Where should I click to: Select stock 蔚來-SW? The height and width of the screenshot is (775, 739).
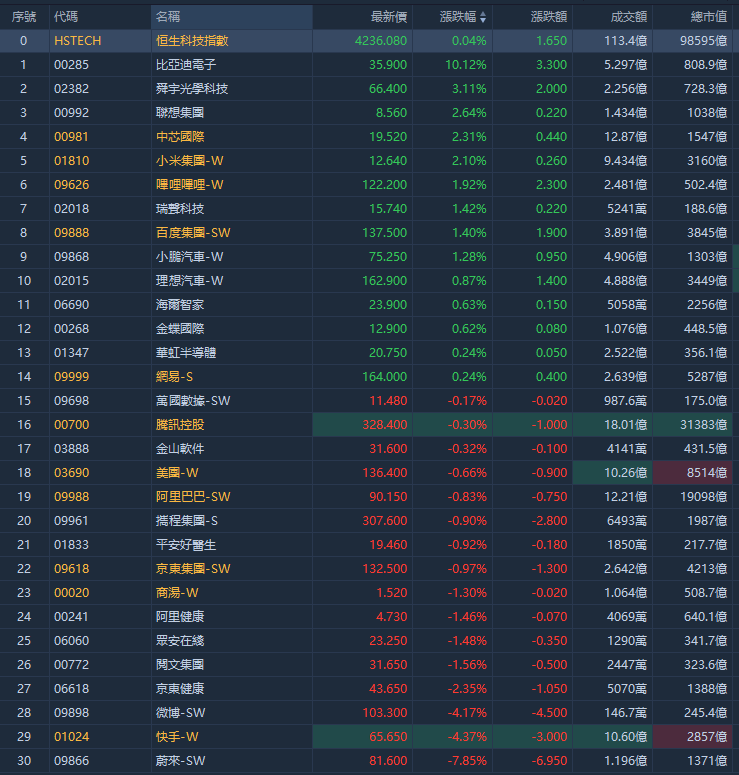[x=180, y=761]
